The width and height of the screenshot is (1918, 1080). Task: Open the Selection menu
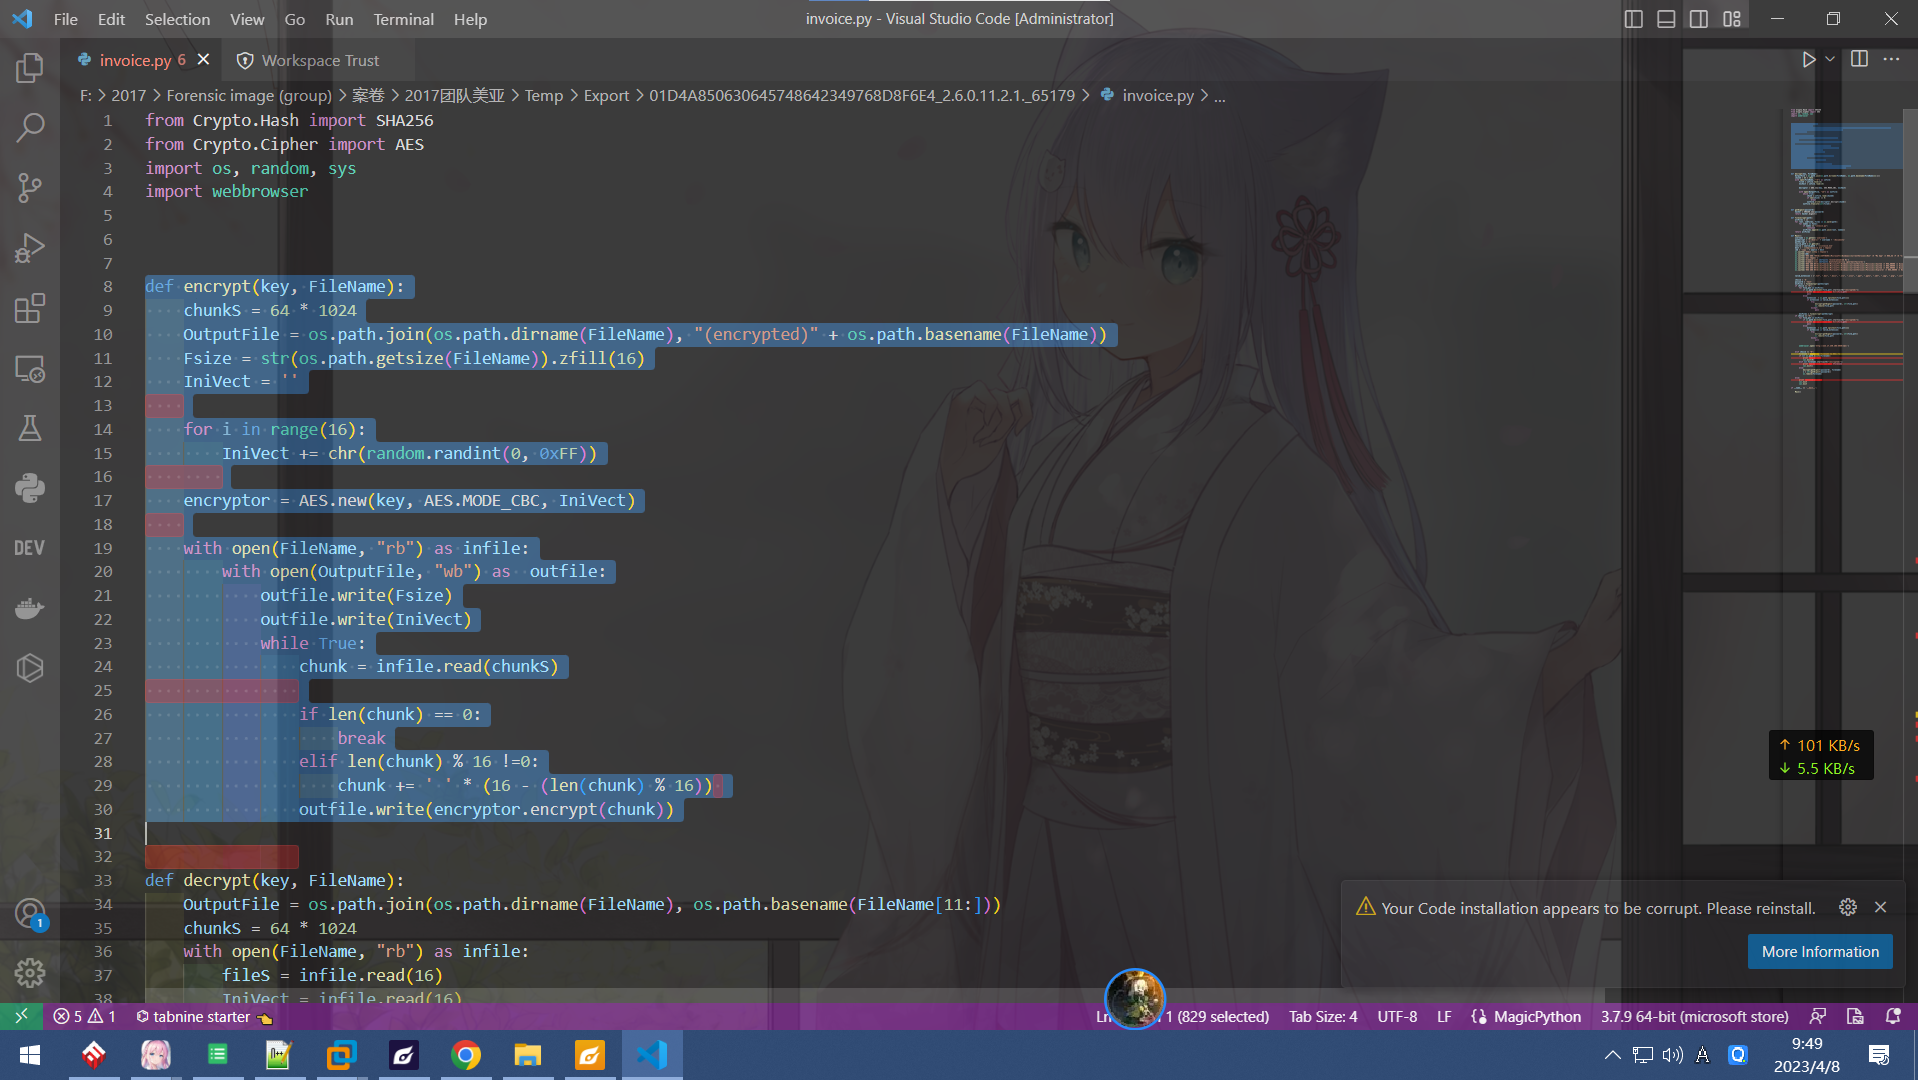[177, 19]
